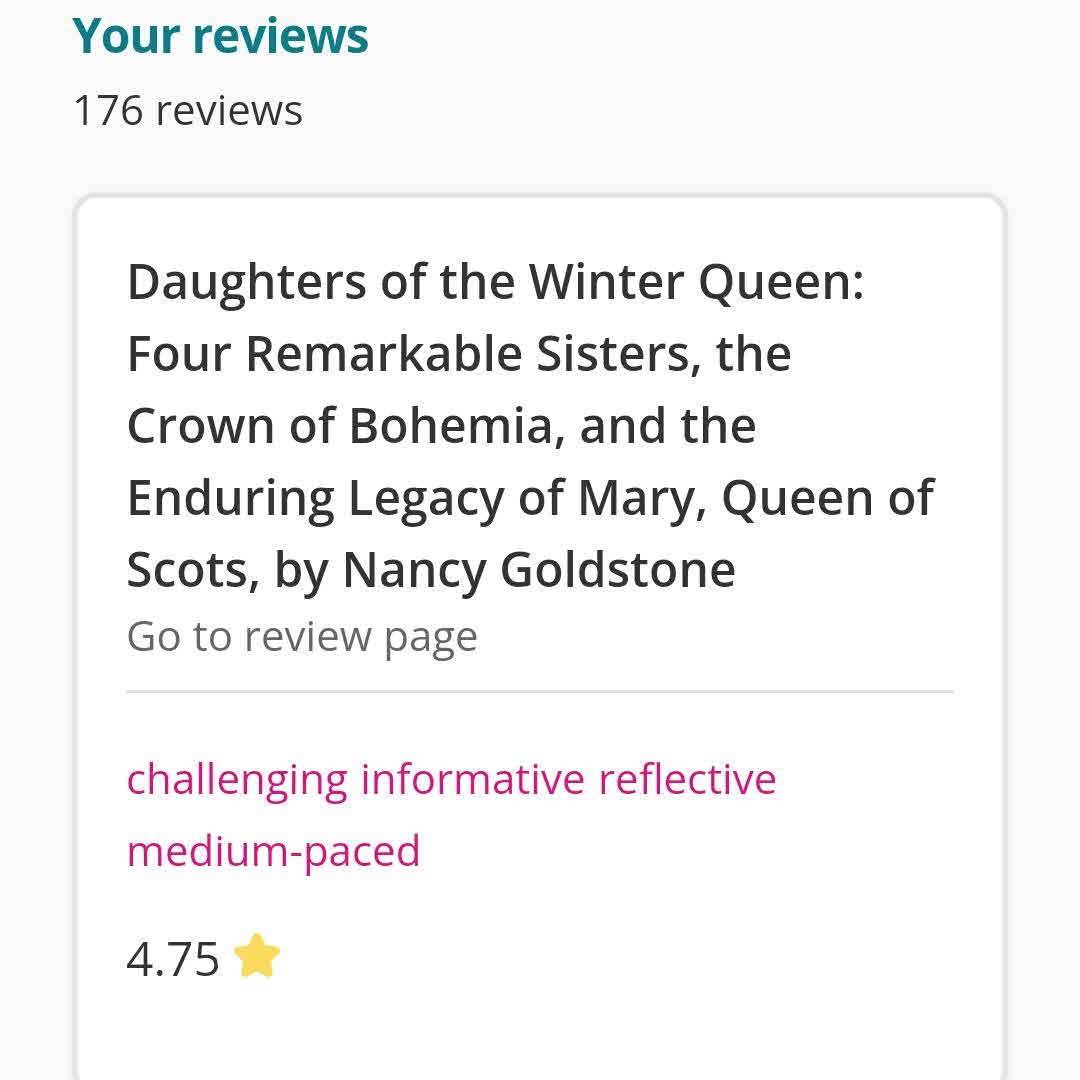Click the word "Legacy" in the title
Viewport: 1080px width, 1080px height.
425,498
